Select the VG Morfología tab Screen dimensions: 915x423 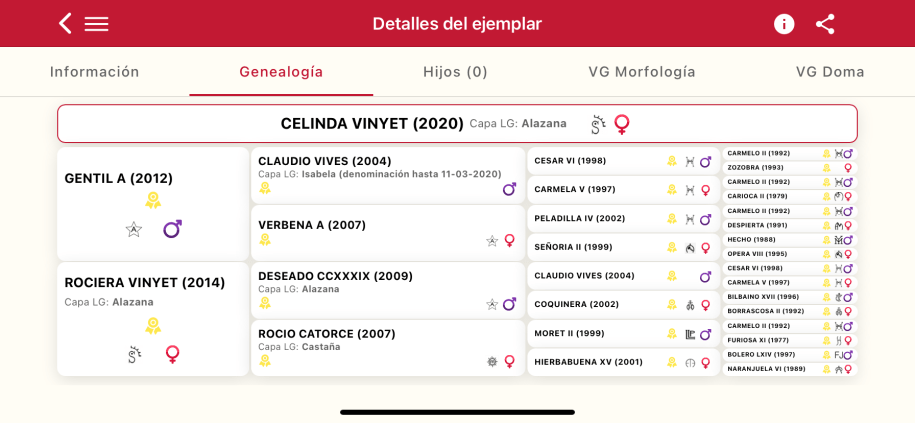642,72
